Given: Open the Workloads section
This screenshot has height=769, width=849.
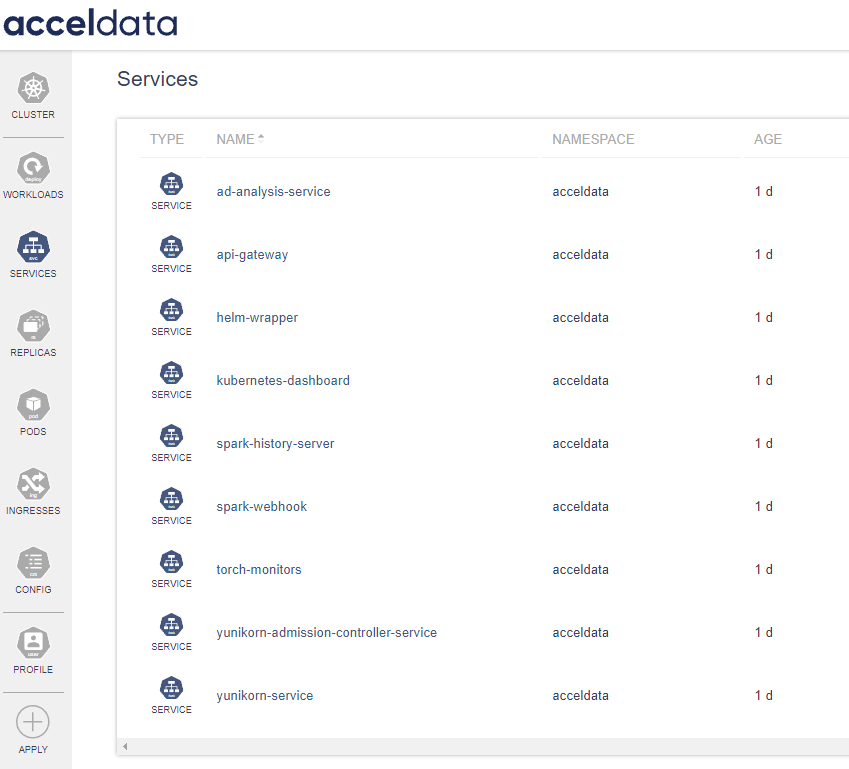Looking at the screenshot, I should [33, 175].
